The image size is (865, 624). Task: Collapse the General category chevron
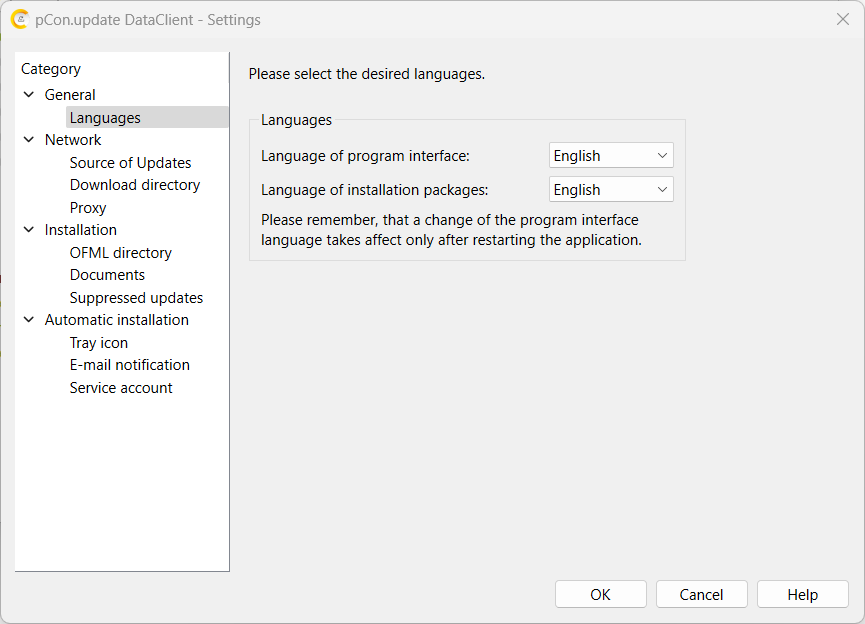tap(29, 95)
